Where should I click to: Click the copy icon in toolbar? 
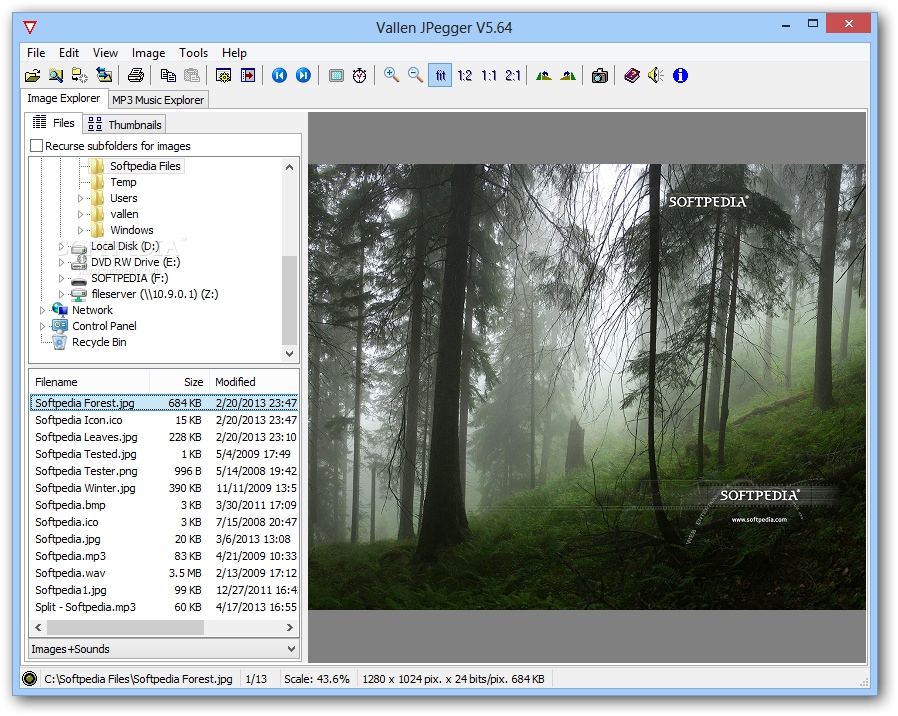168,76
